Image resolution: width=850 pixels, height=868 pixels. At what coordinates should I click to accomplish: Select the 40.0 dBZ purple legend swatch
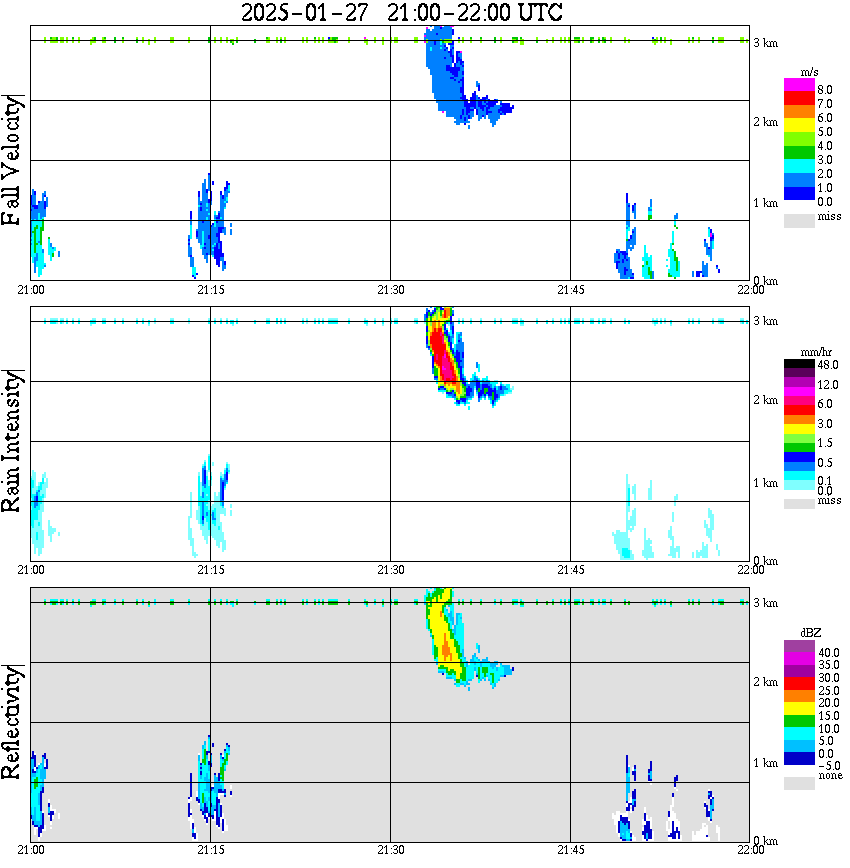coord(799,647)
